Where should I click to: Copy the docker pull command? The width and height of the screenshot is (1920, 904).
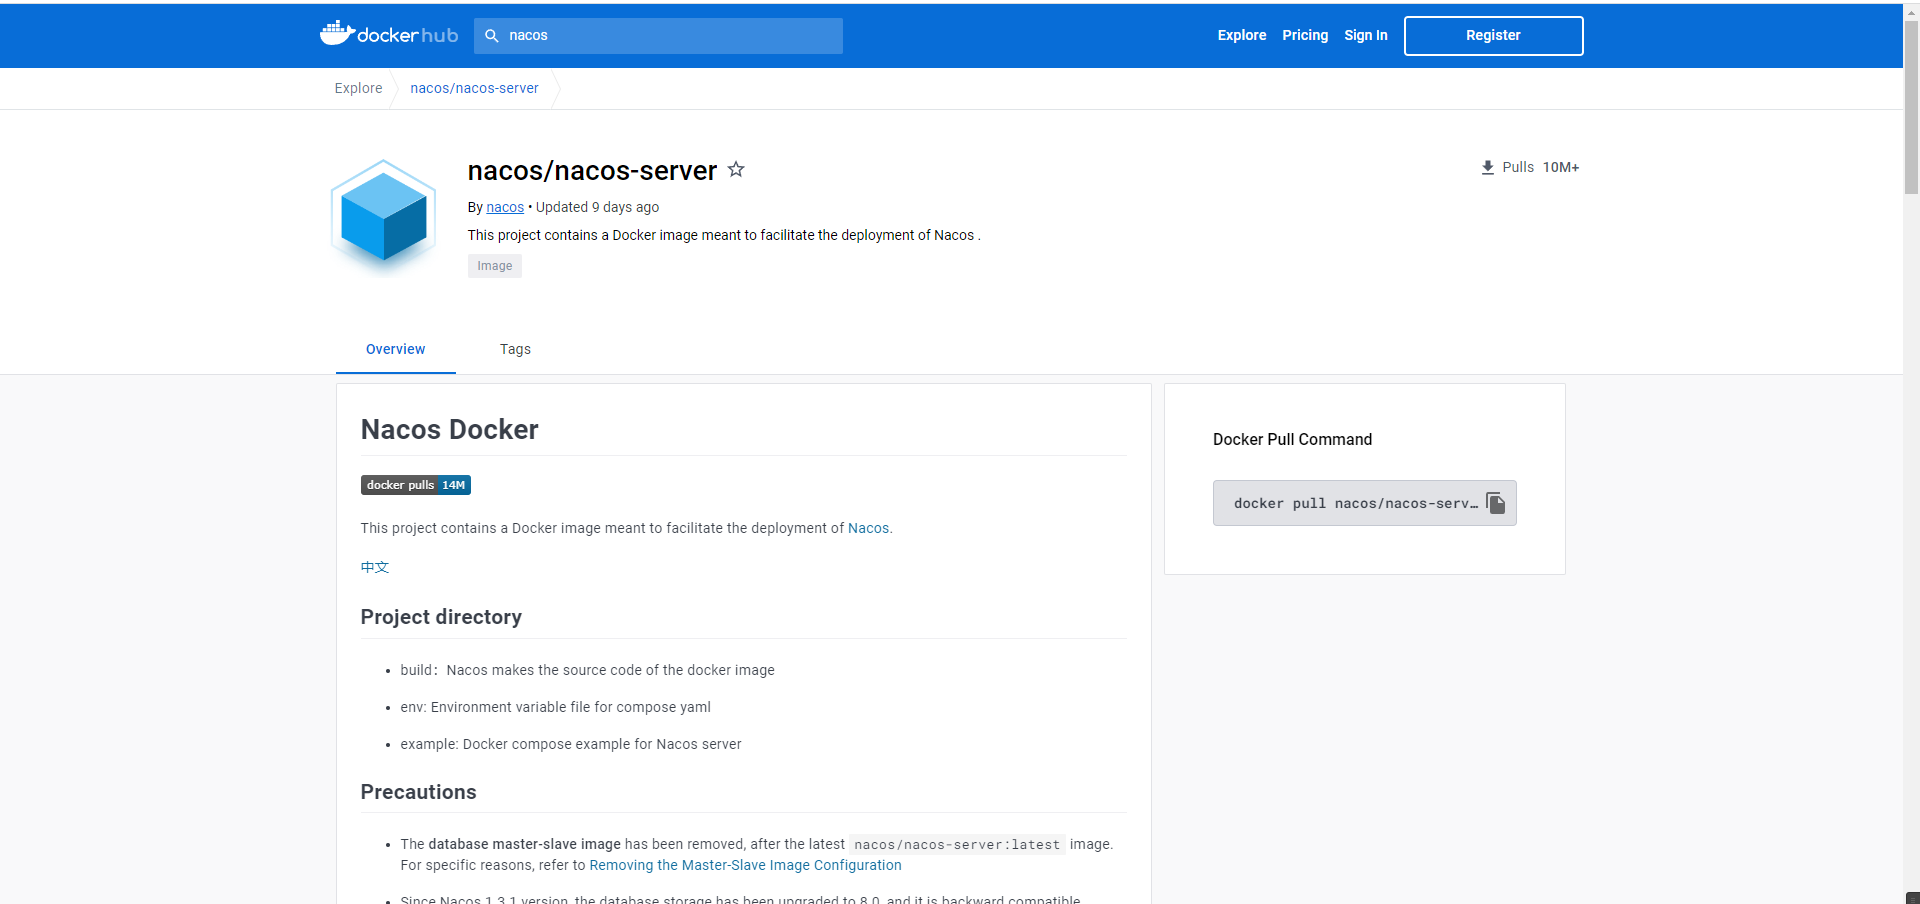[1495, 503]
